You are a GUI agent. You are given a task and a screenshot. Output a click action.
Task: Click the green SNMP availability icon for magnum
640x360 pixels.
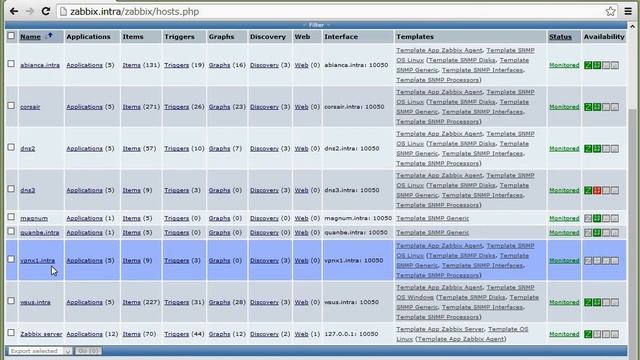click(597, 218)
